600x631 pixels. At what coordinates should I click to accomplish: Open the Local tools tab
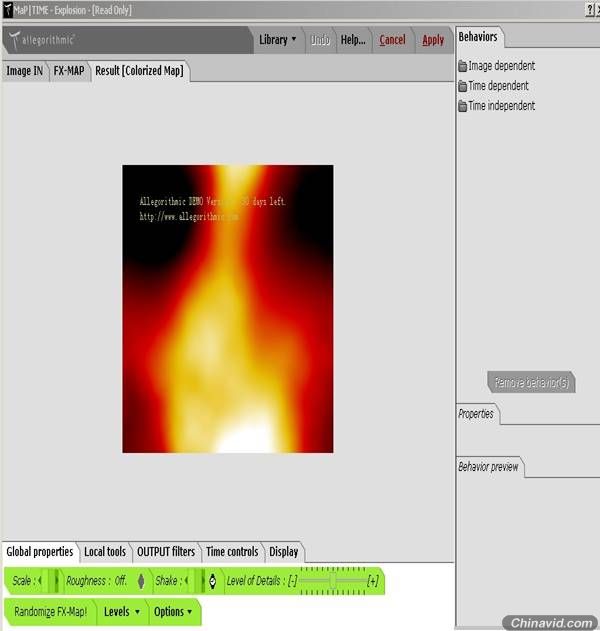click(105, 551)
